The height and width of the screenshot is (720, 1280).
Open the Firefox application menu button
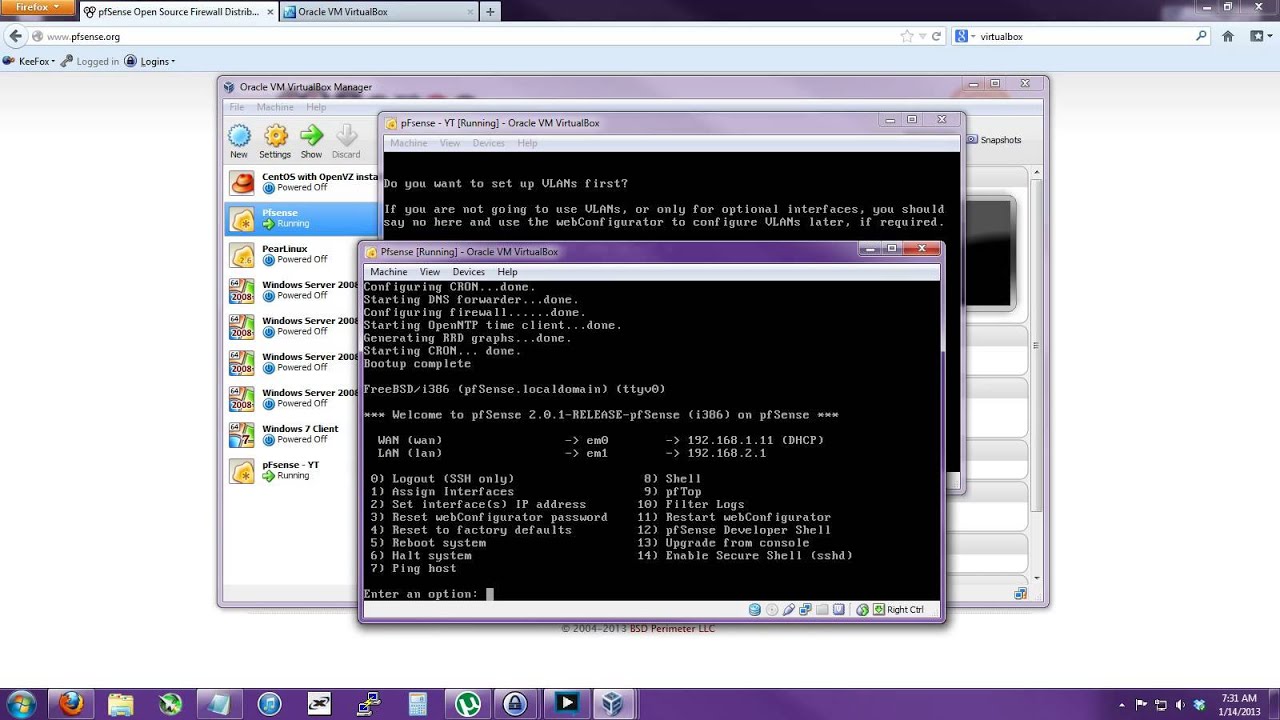click(x=37, y=7)
